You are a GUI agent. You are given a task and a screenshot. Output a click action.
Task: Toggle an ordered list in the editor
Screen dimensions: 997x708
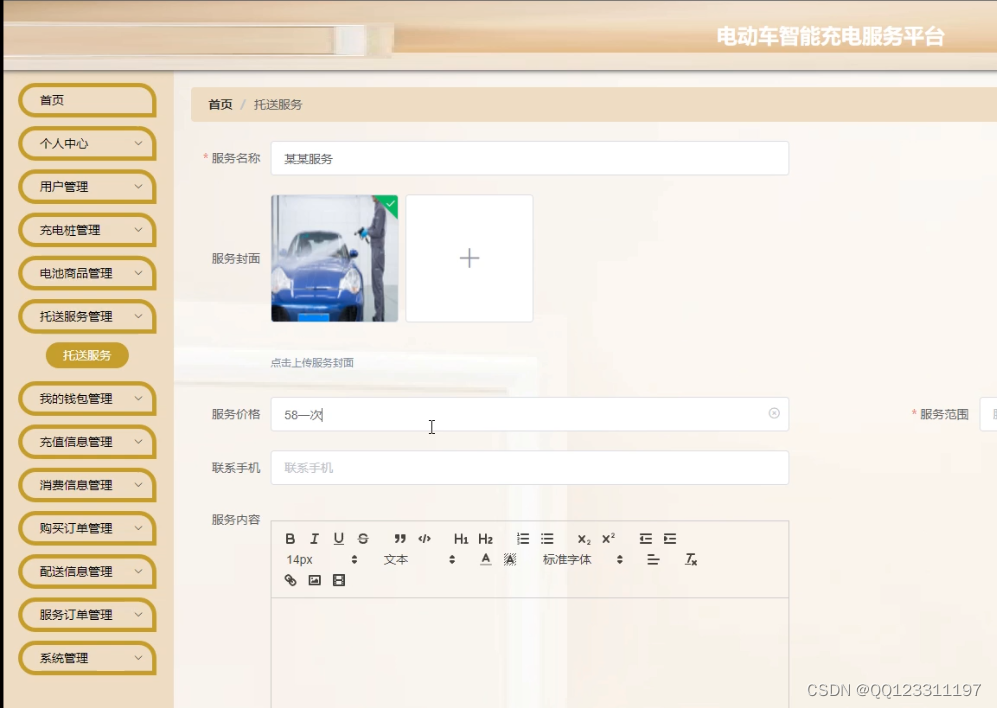pos(522,539)
